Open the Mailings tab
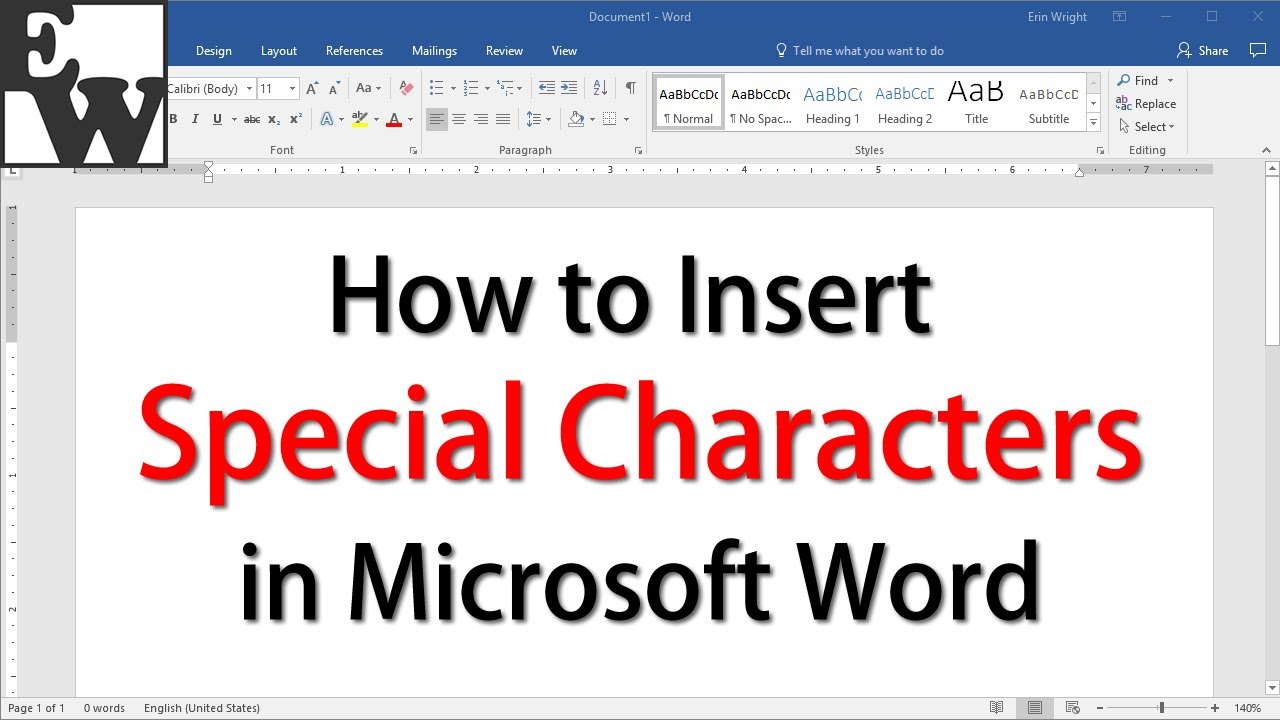This screenshot has height=720, width=1280. pos(434,51)
